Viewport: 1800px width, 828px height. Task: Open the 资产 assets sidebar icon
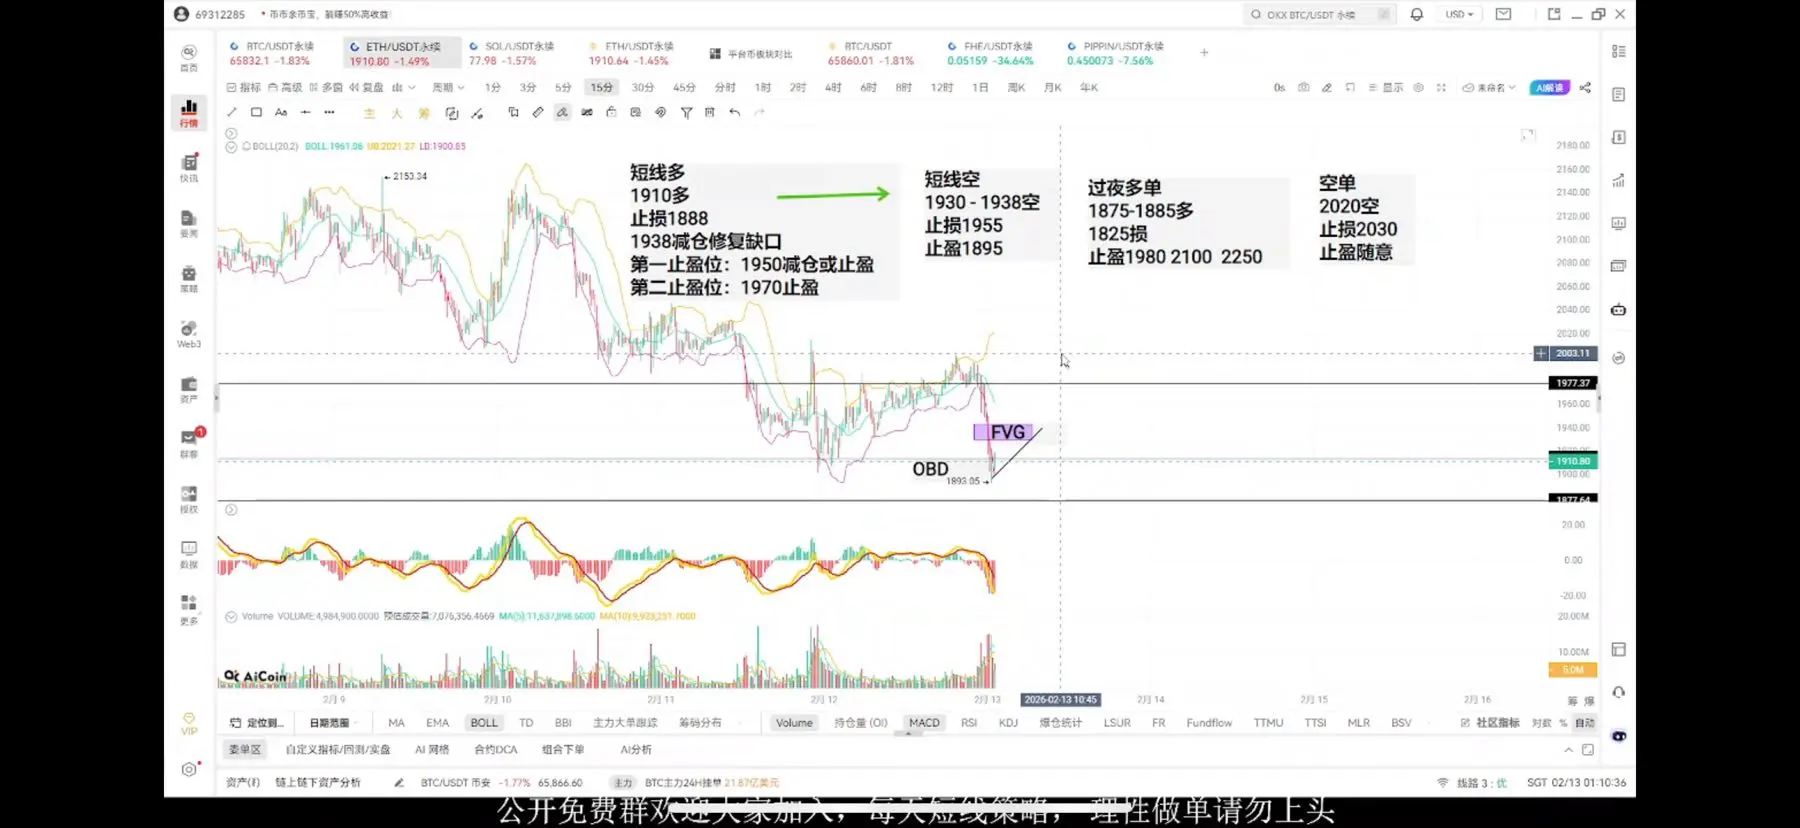tap(189, 388)
